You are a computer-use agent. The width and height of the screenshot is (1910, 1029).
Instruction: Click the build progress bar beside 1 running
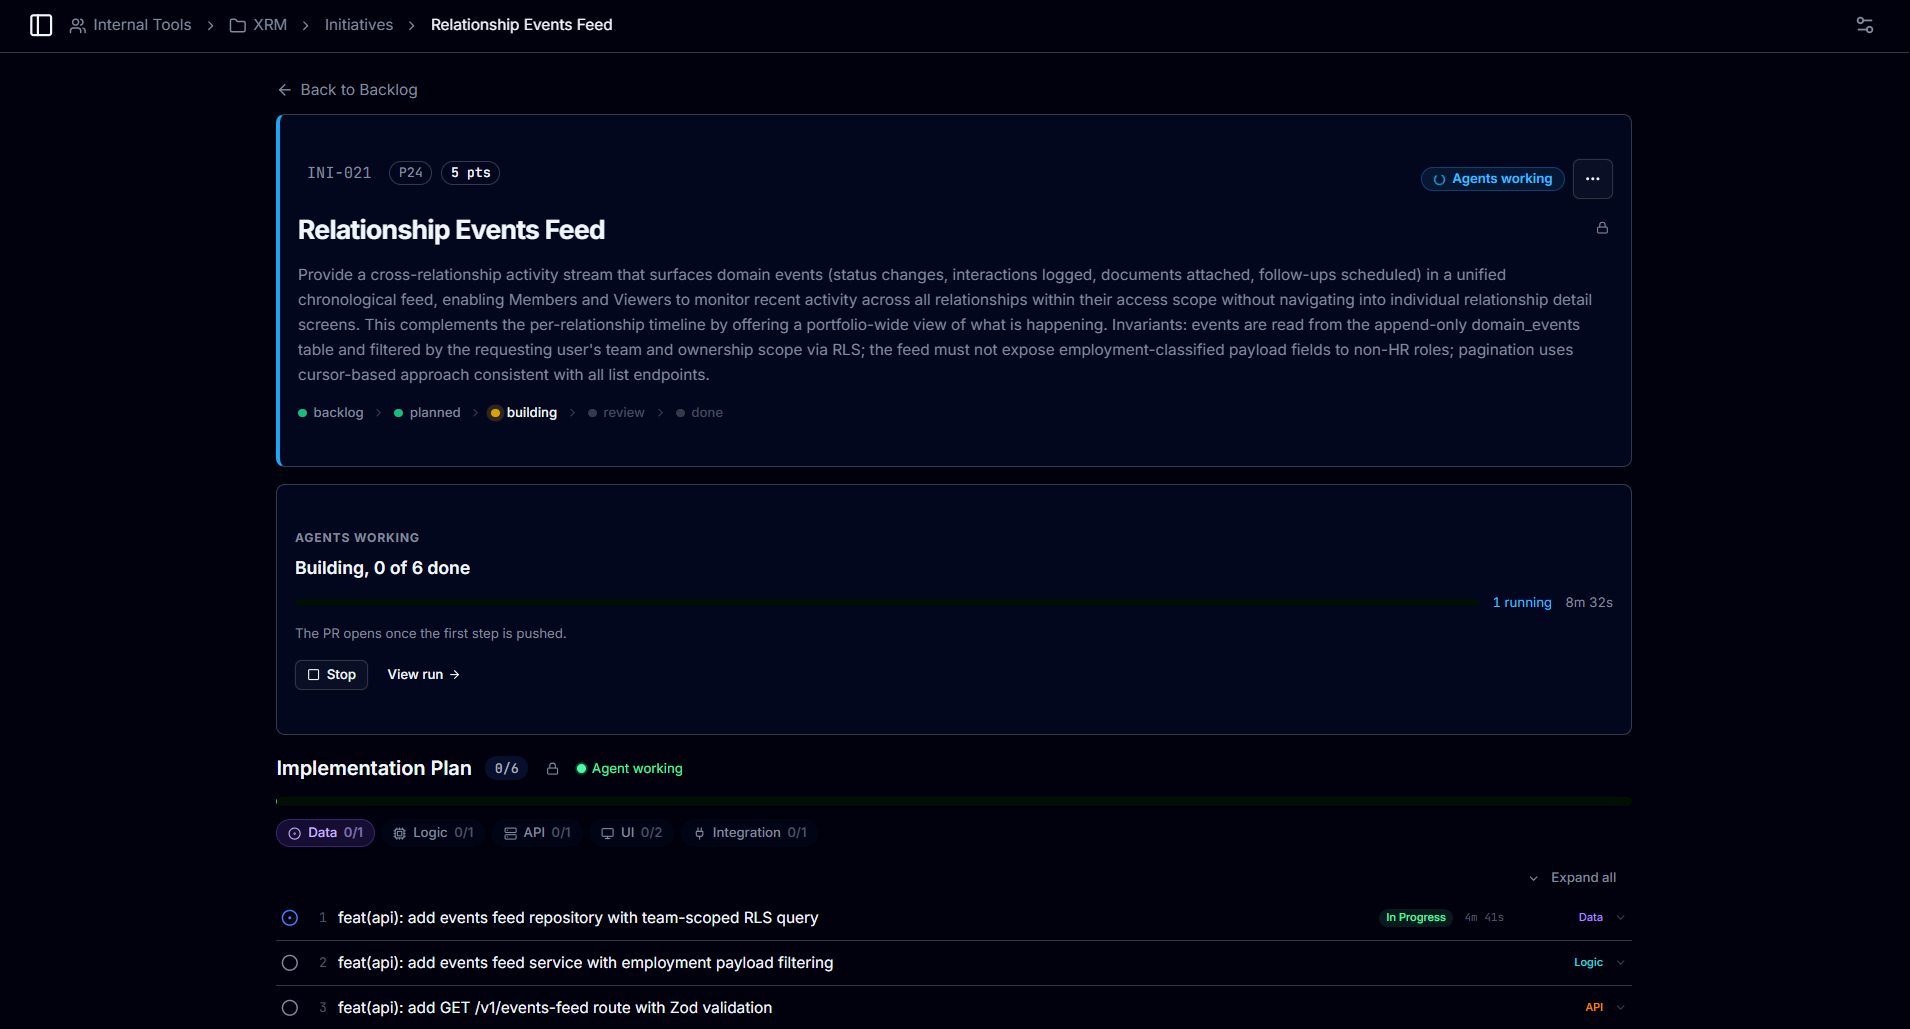[887, 603]
